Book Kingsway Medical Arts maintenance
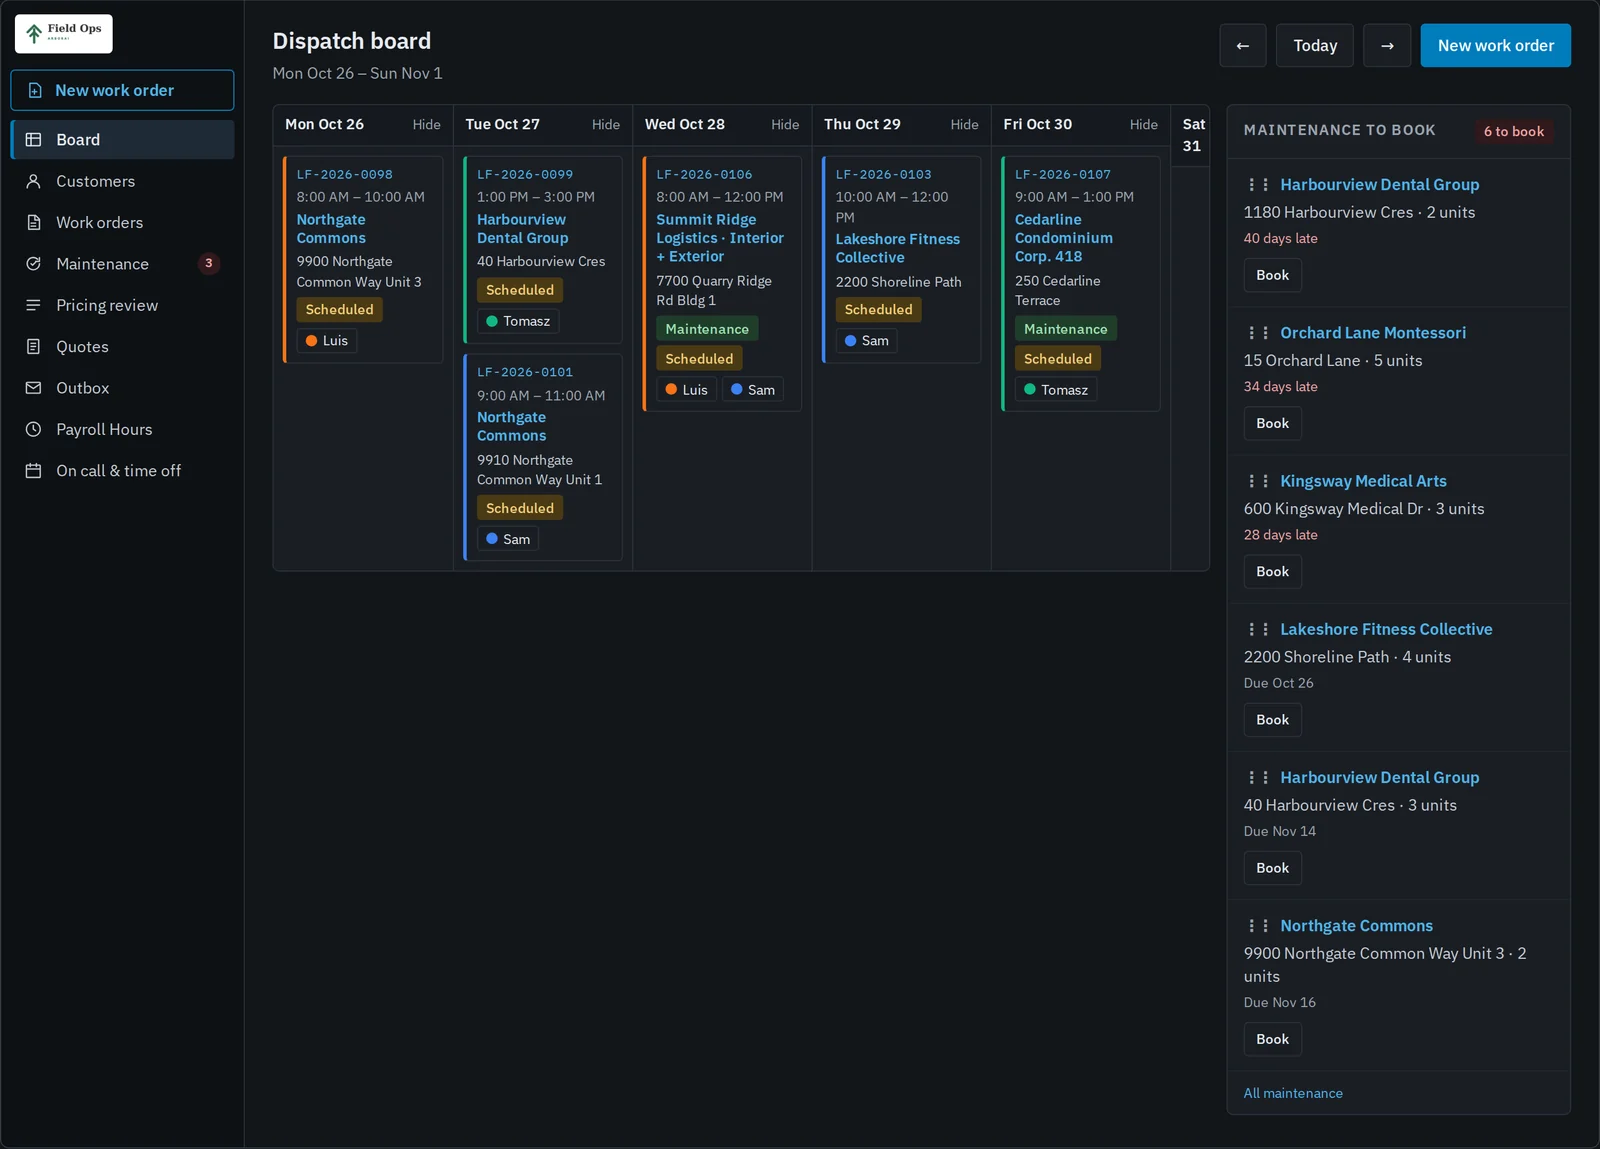 click(1272, 572)
